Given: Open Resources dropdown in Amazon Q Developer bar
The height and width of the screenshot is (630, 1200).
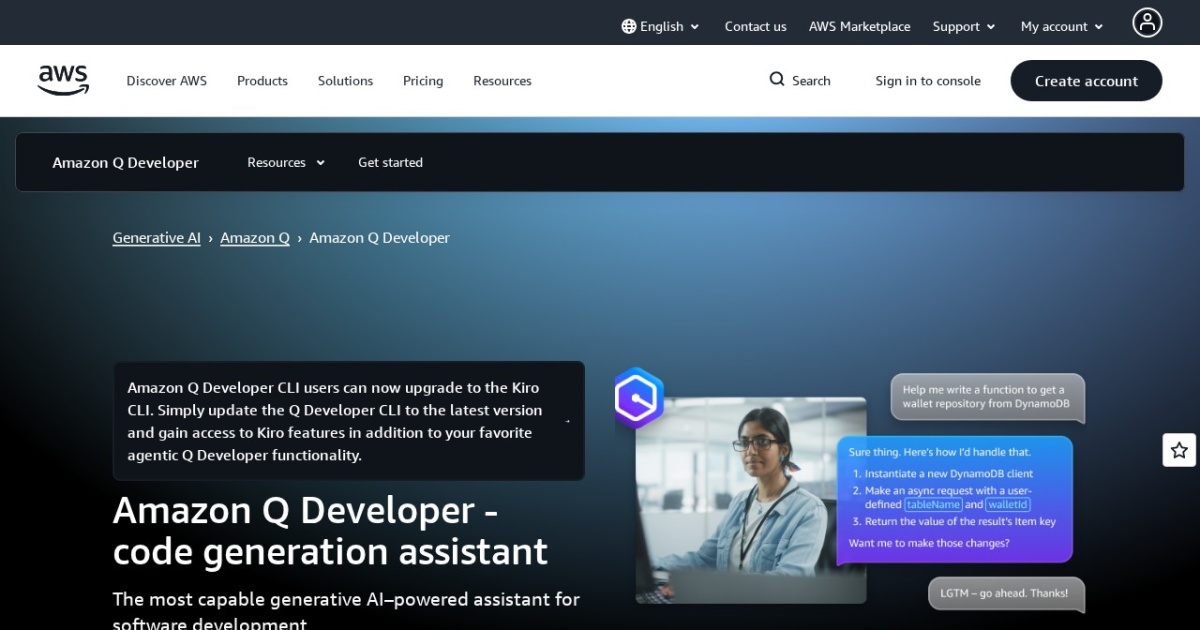Looking at the screenshot, I should click(284, 162).
